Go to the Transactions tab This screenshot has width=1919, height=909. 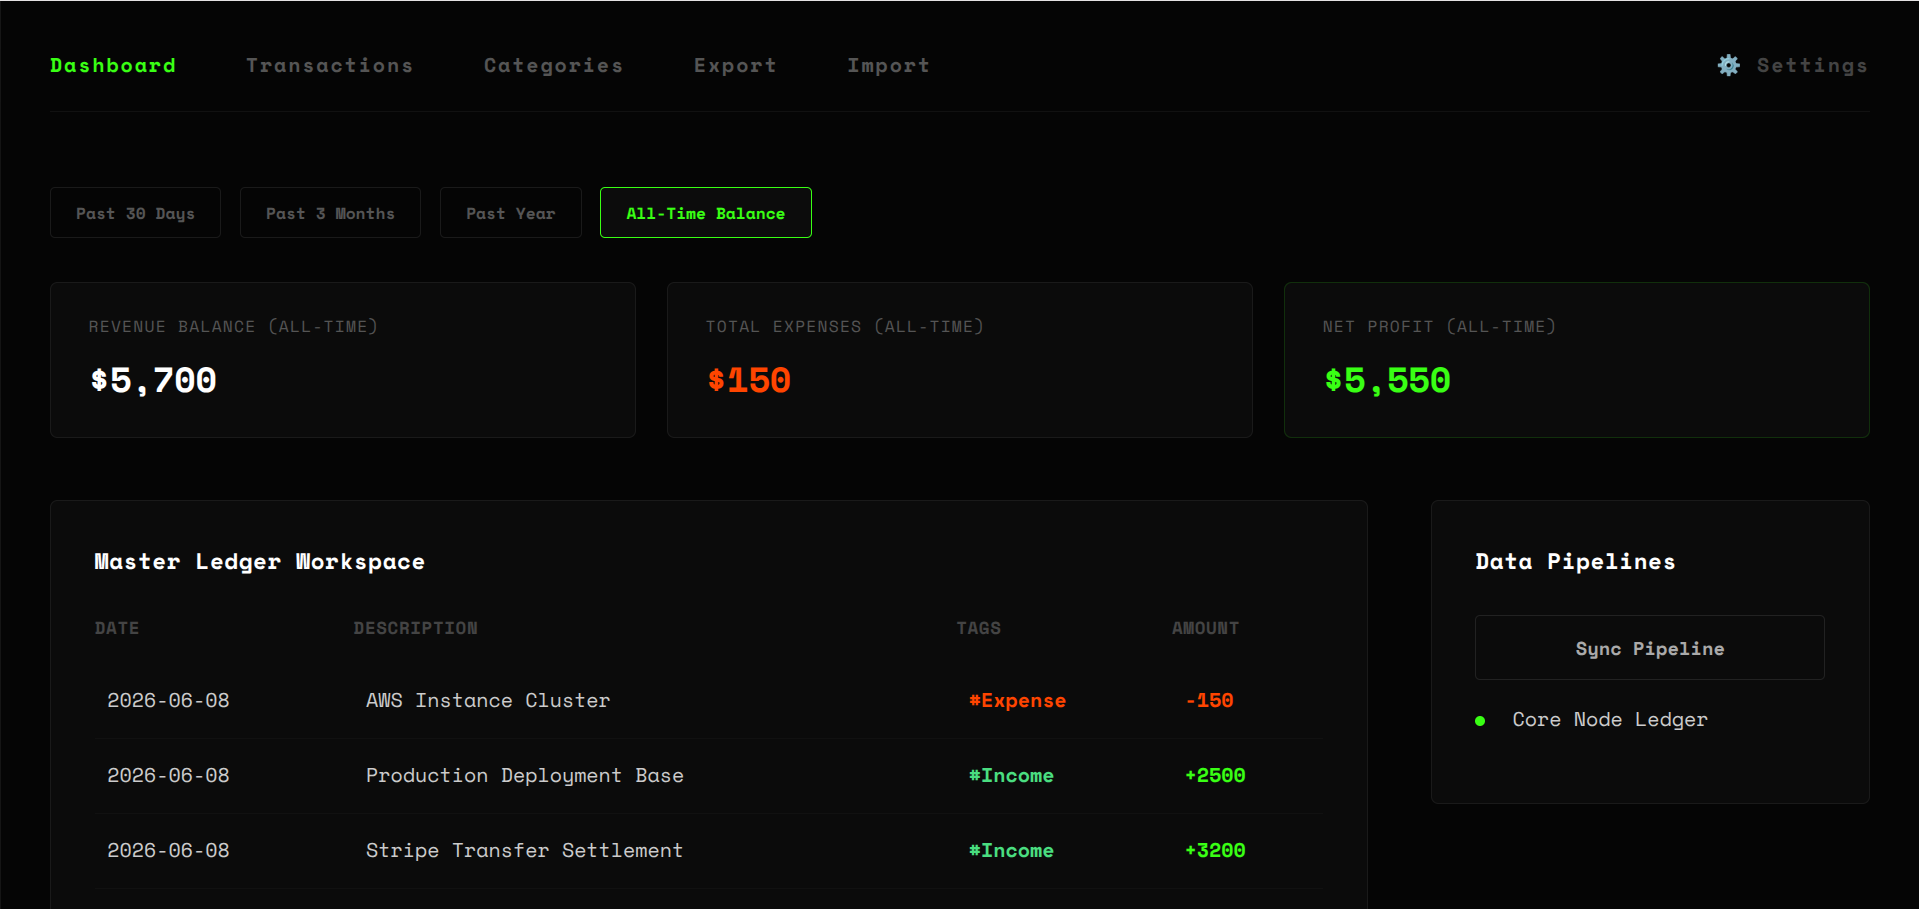coord(329,65)
